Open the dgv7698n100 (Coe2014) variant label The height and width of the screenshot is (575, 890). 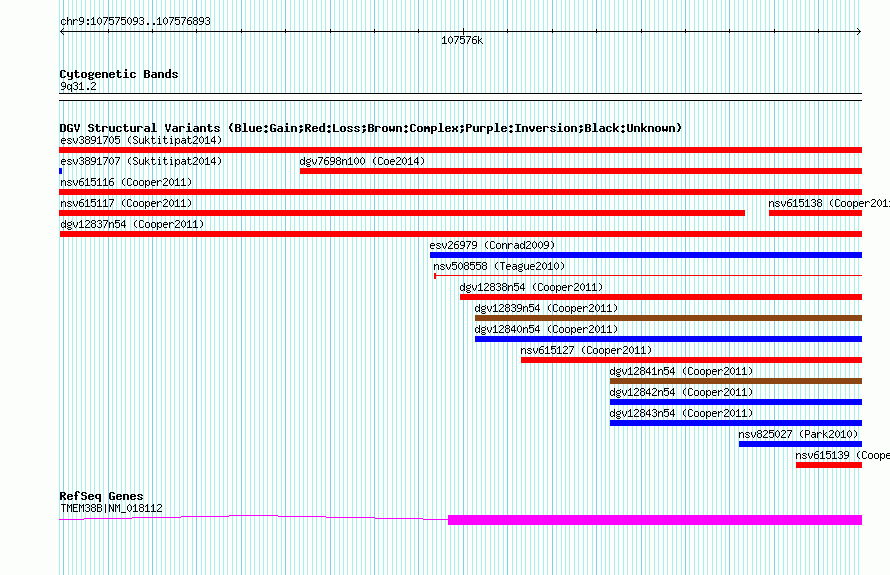coord(362,161)
